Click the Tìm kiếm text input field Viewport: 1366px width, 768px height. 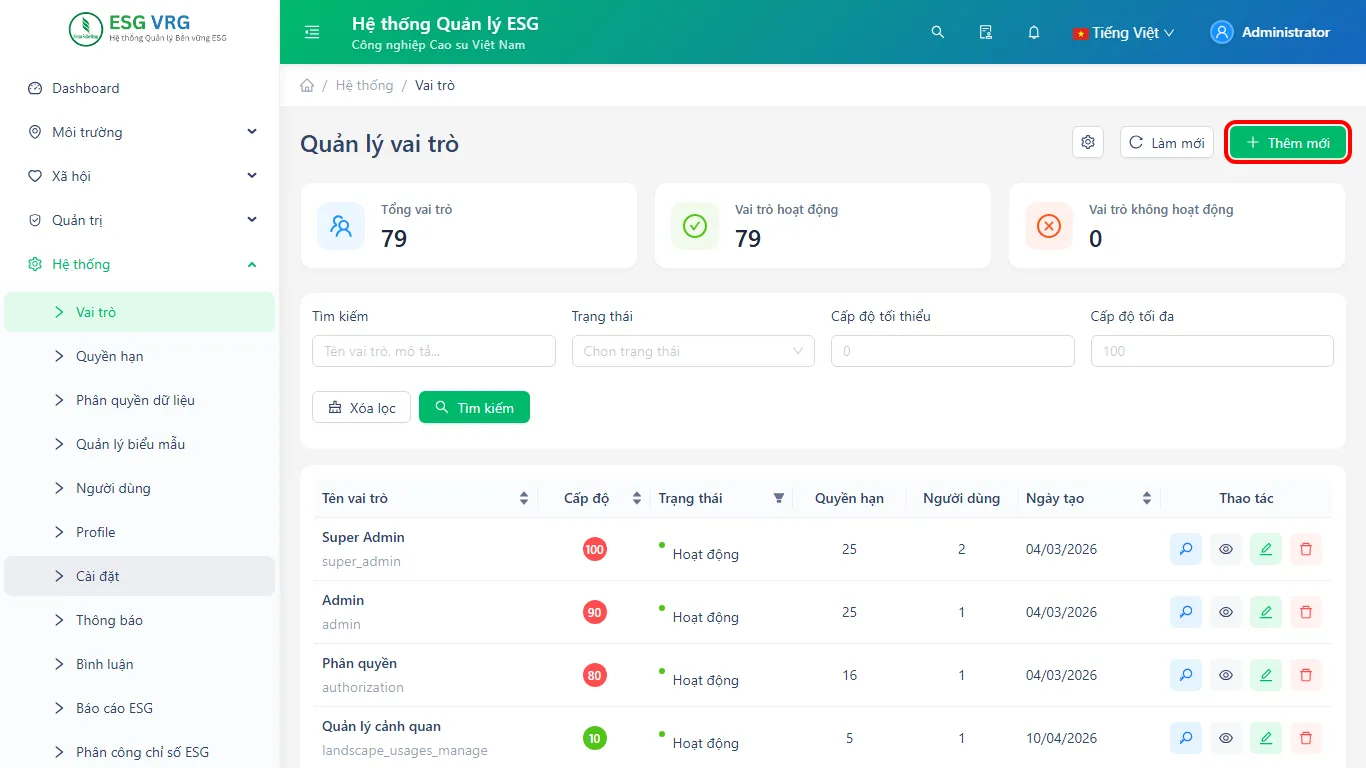(x=434, y=351)
